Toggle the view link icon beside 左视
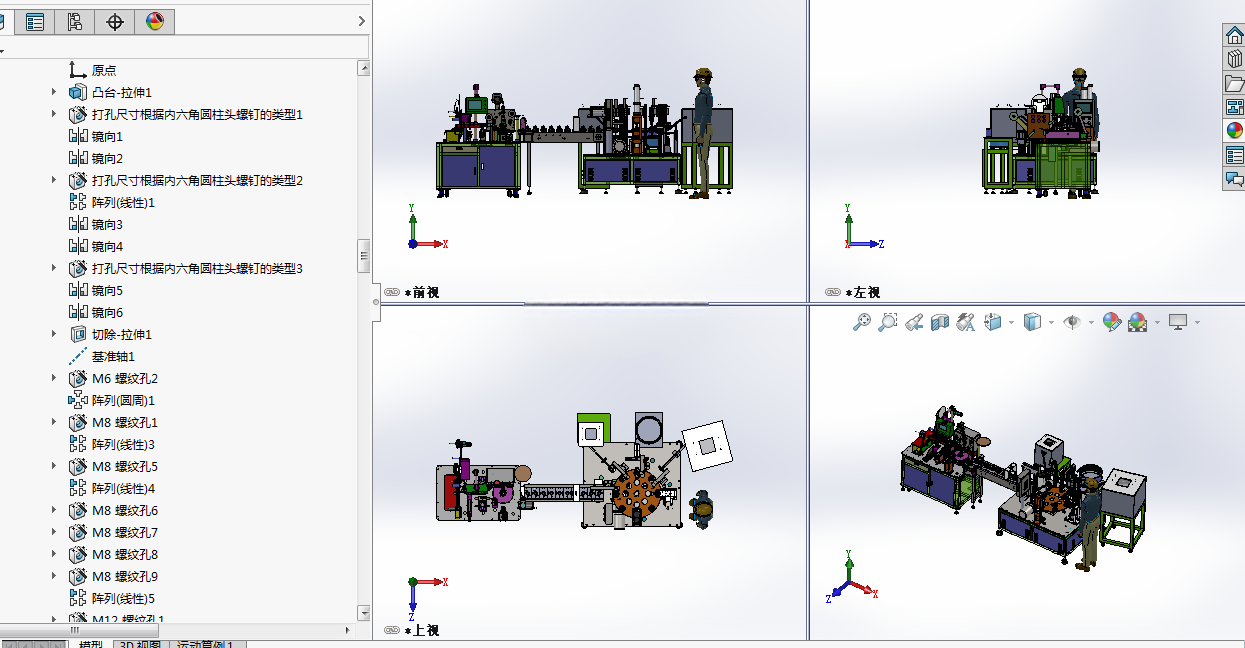This screenshot has height=648, width=1245. tap(833, 292)
